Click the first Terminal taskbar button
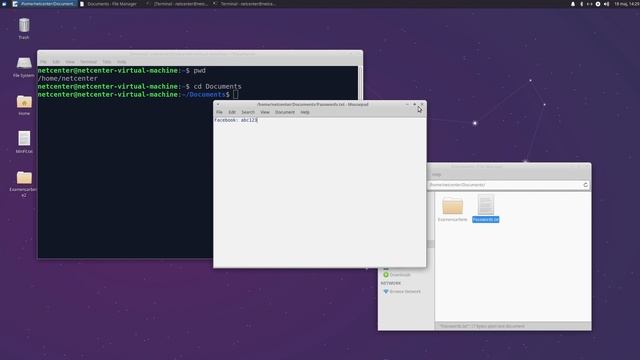Image resolution: width=640 pixels, height=360 pixels. tap(177, 4)
